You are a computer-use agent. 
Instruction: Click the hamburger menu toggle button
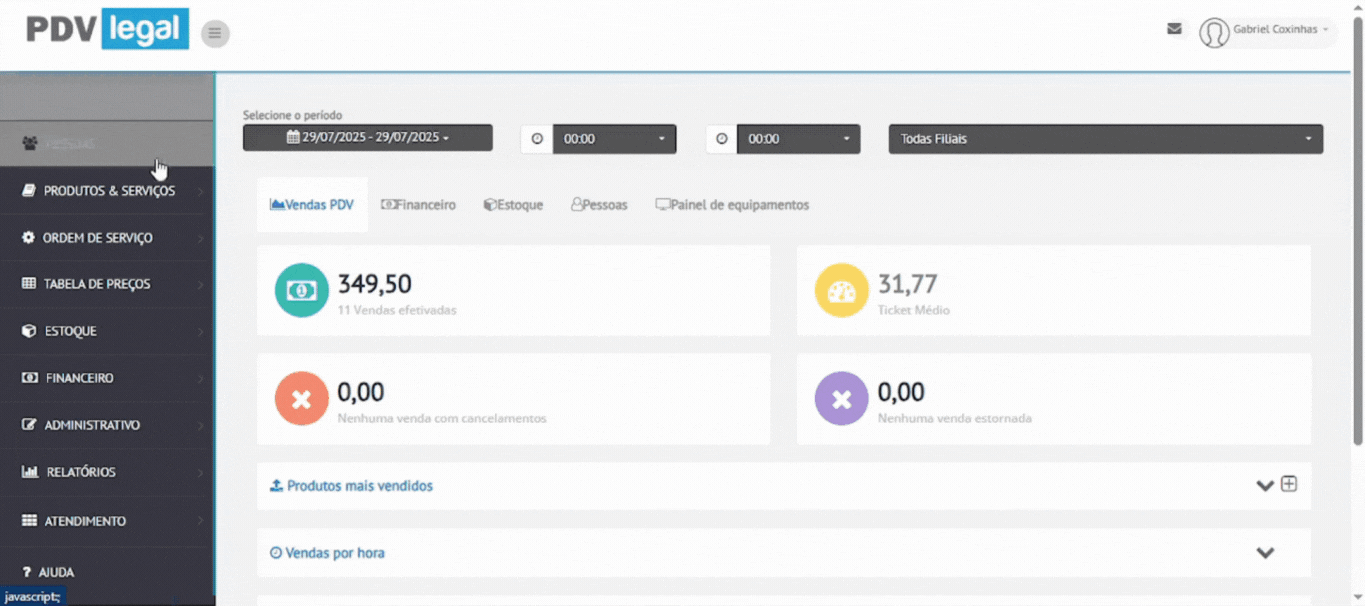[215, 34]
